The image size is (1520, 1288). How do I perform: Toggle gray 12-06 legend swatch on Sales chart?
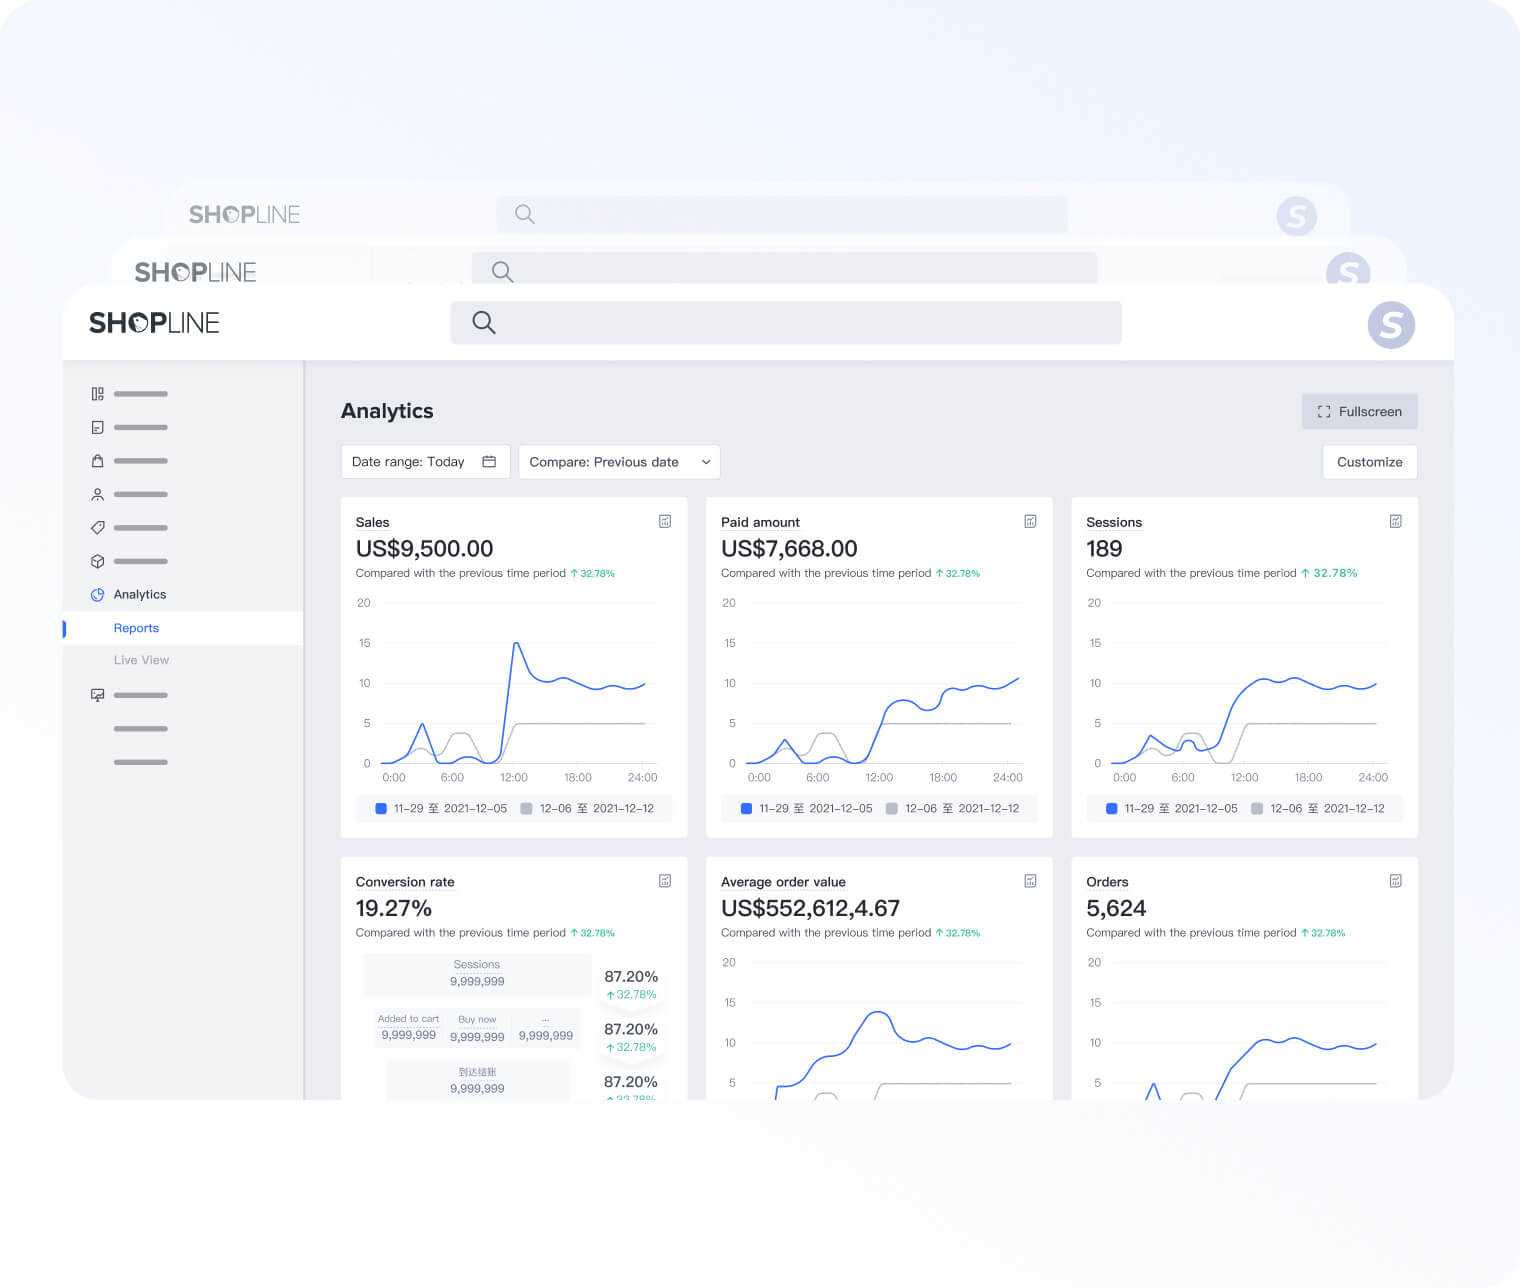526,809
